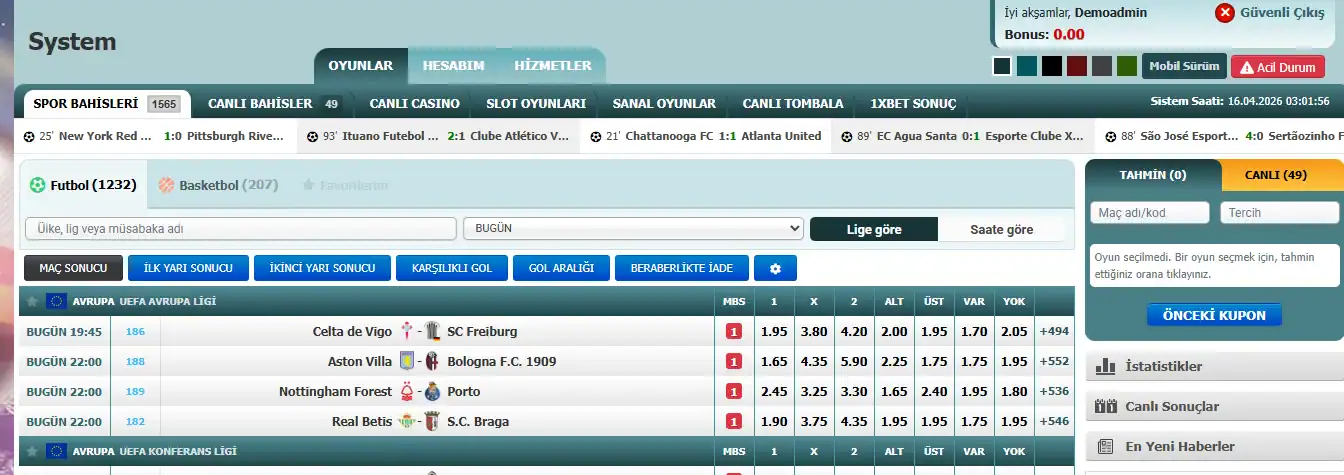Click the SC Freiburg club crest

[433, 331]
